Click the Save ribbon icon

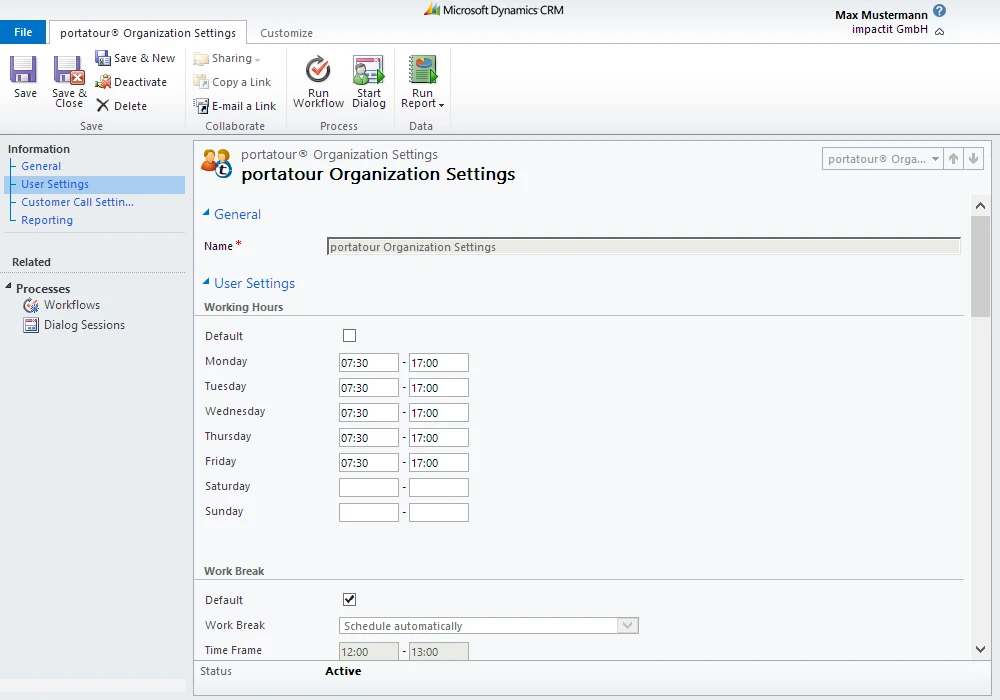[24, 70]
